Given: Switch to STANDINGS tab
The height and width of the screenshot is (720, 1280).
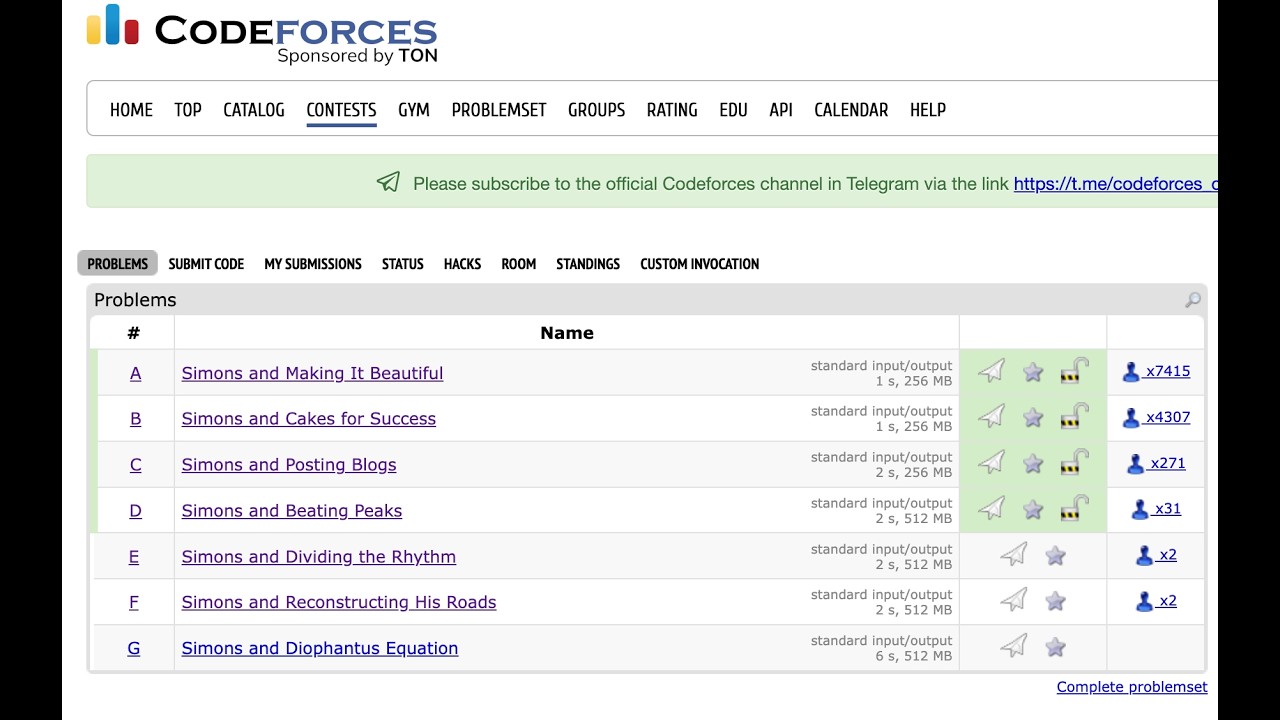Looking at the screenshot, I should tap(588, 264).
